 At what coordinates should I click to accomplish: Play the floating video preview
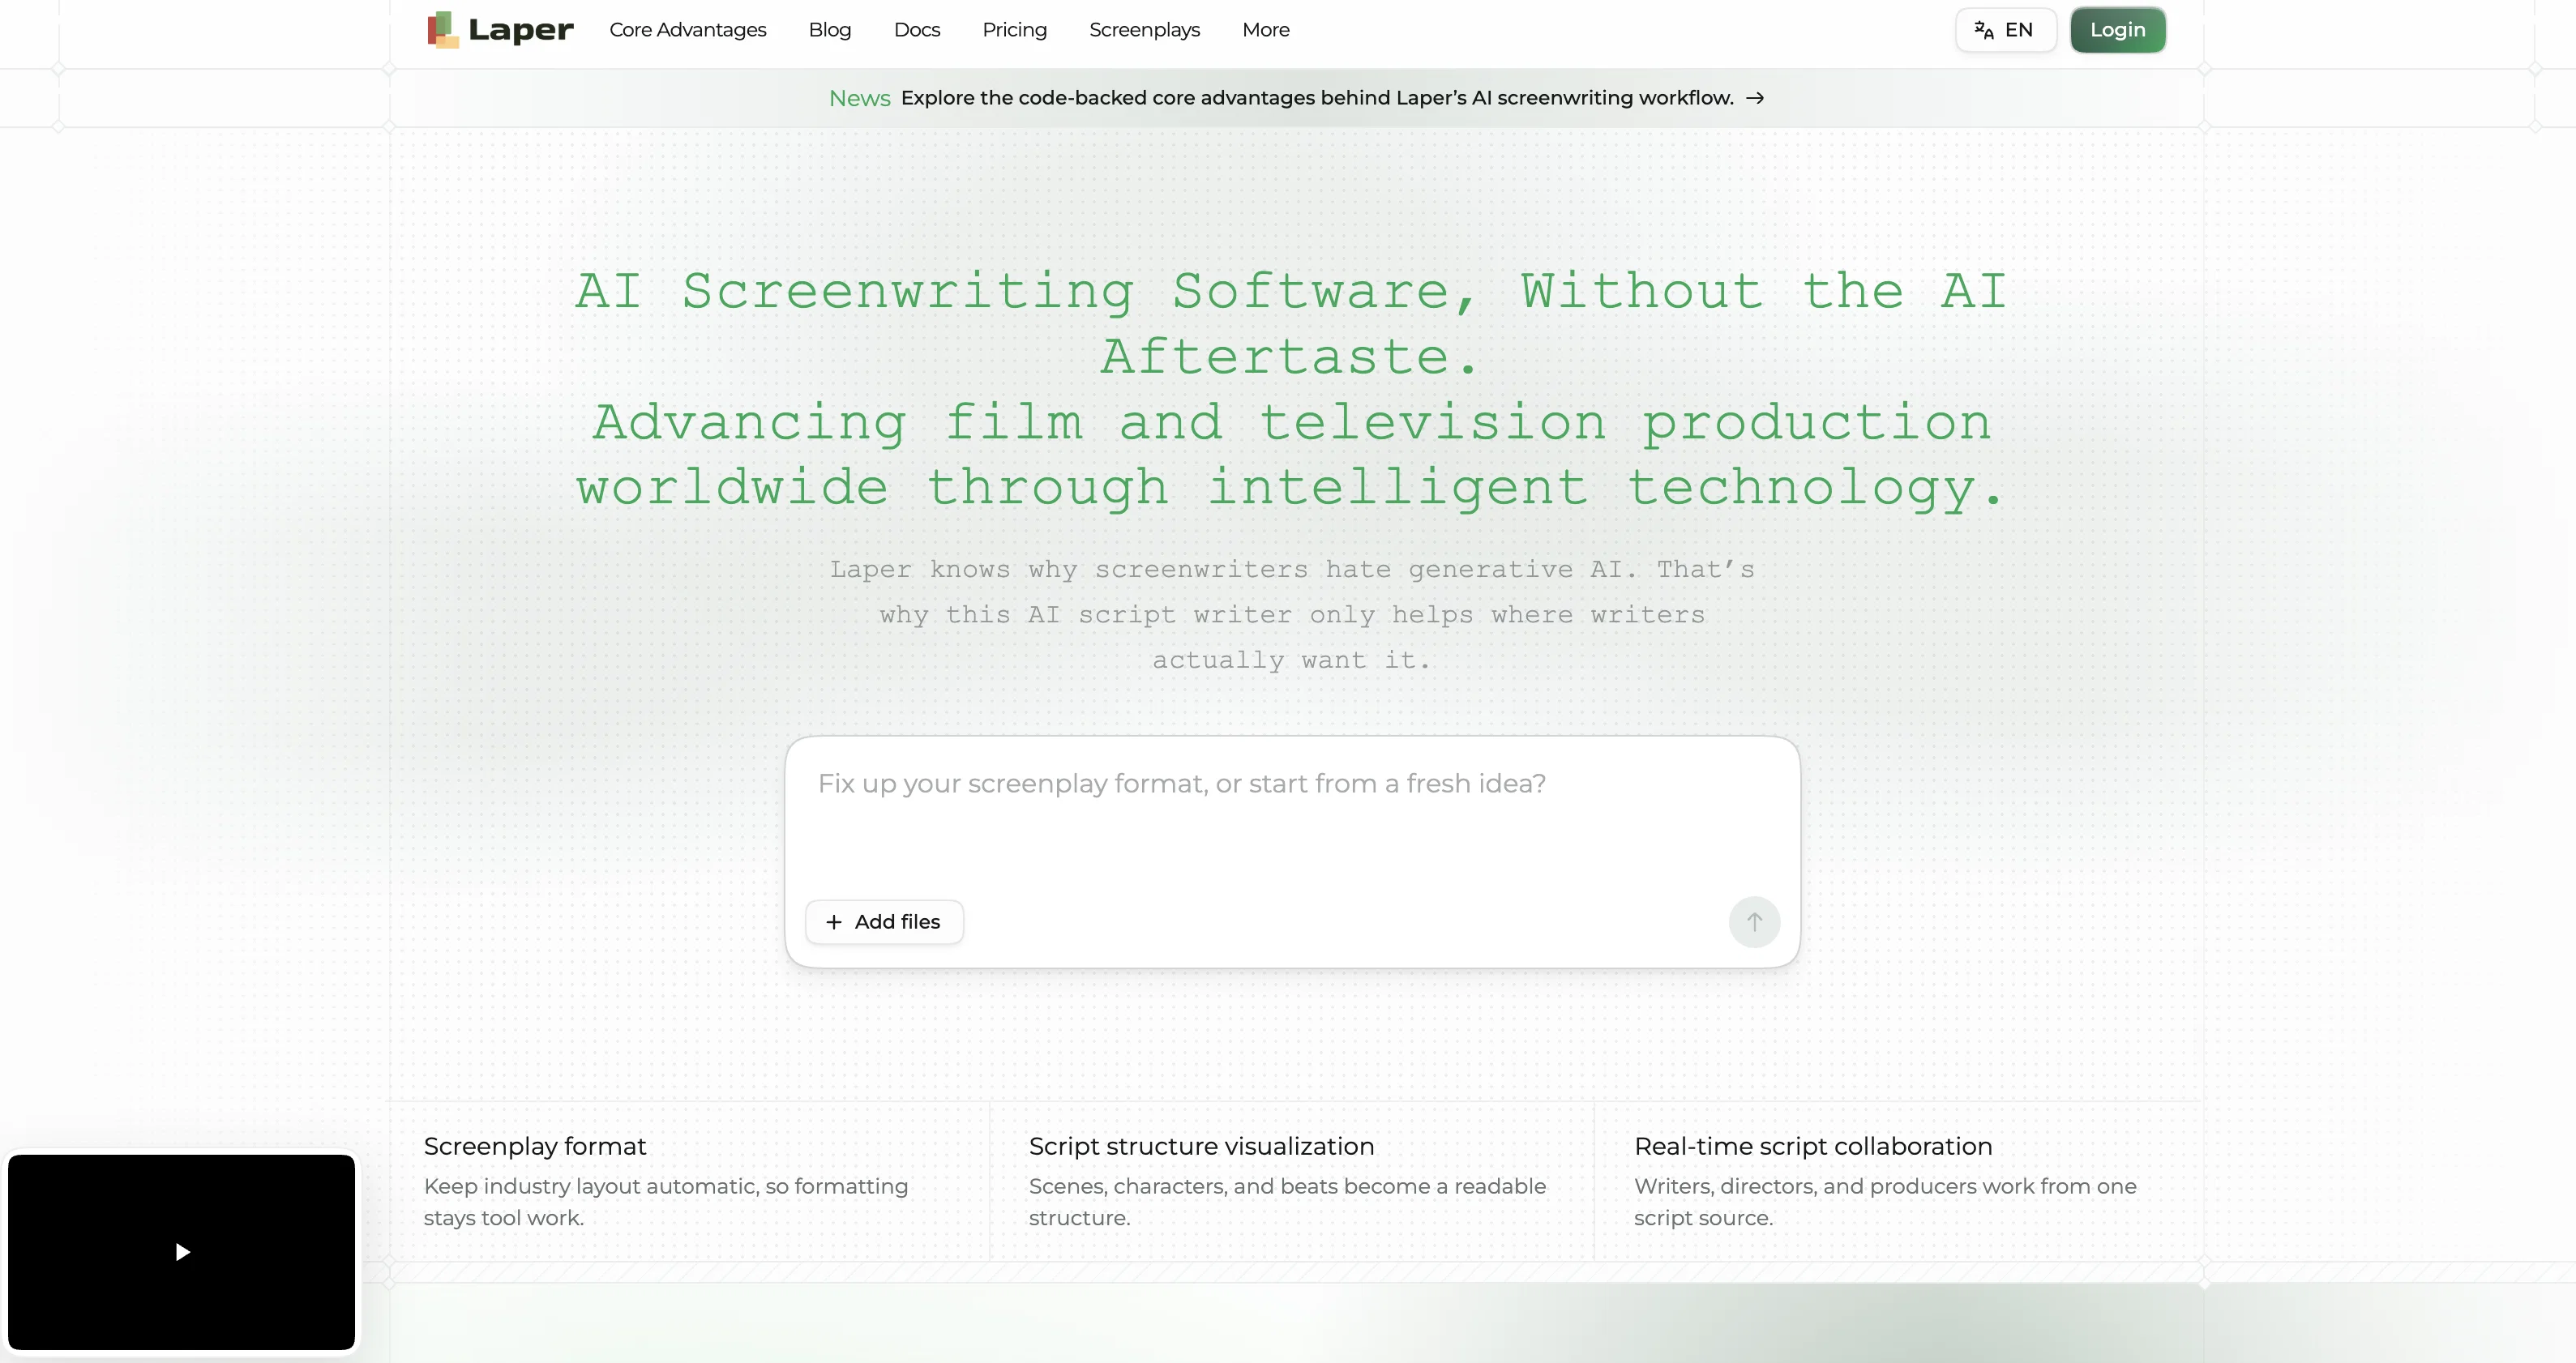coord(182,1252)
